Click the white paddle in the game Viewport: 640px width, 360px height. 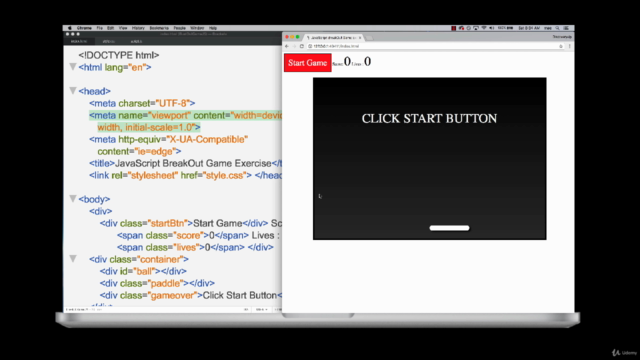coord(449,228)
